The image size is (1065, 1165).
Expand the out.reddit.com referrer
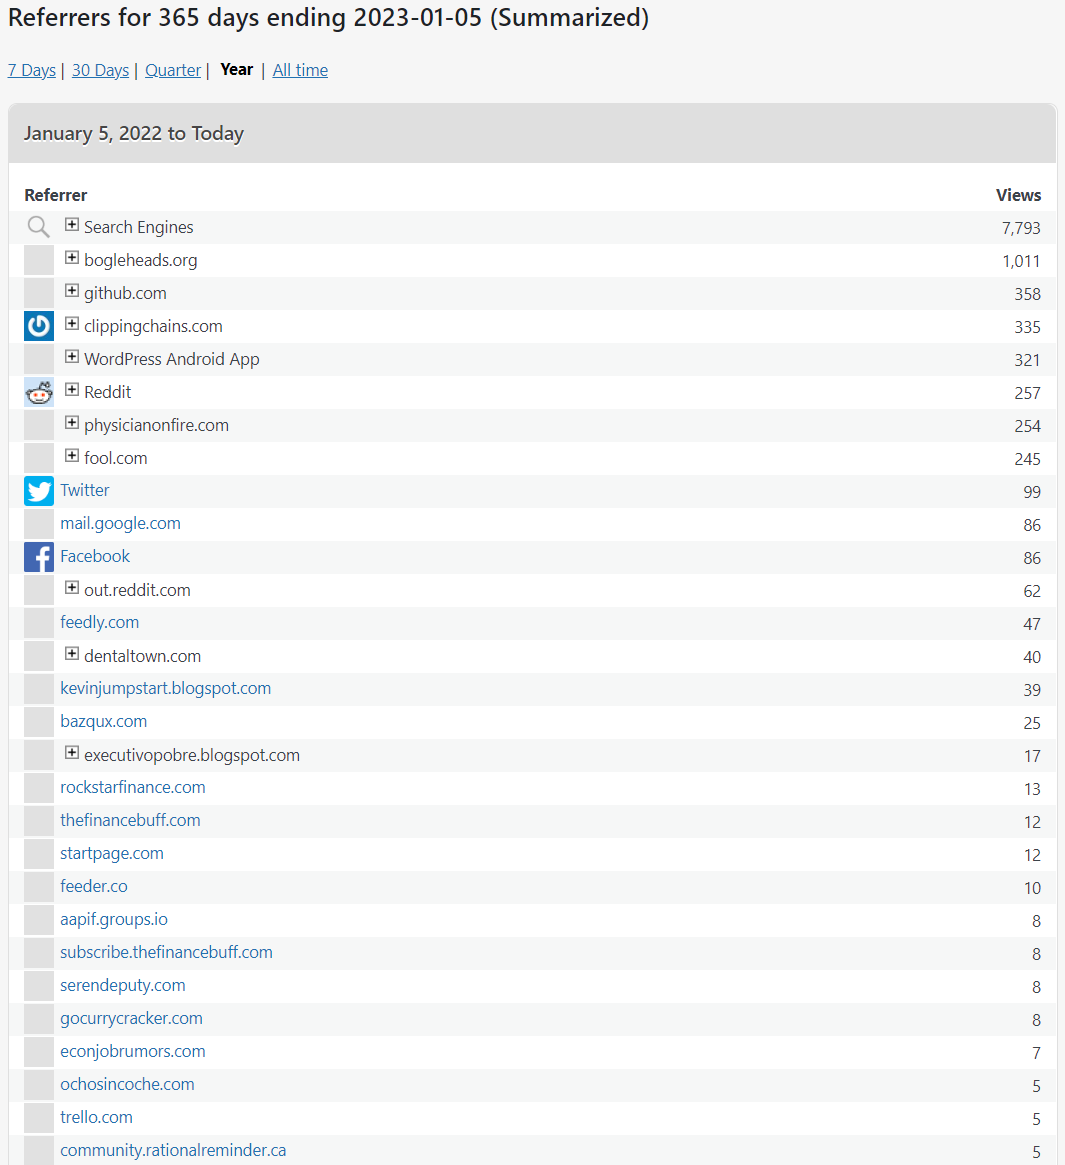[x=71, y=588]
